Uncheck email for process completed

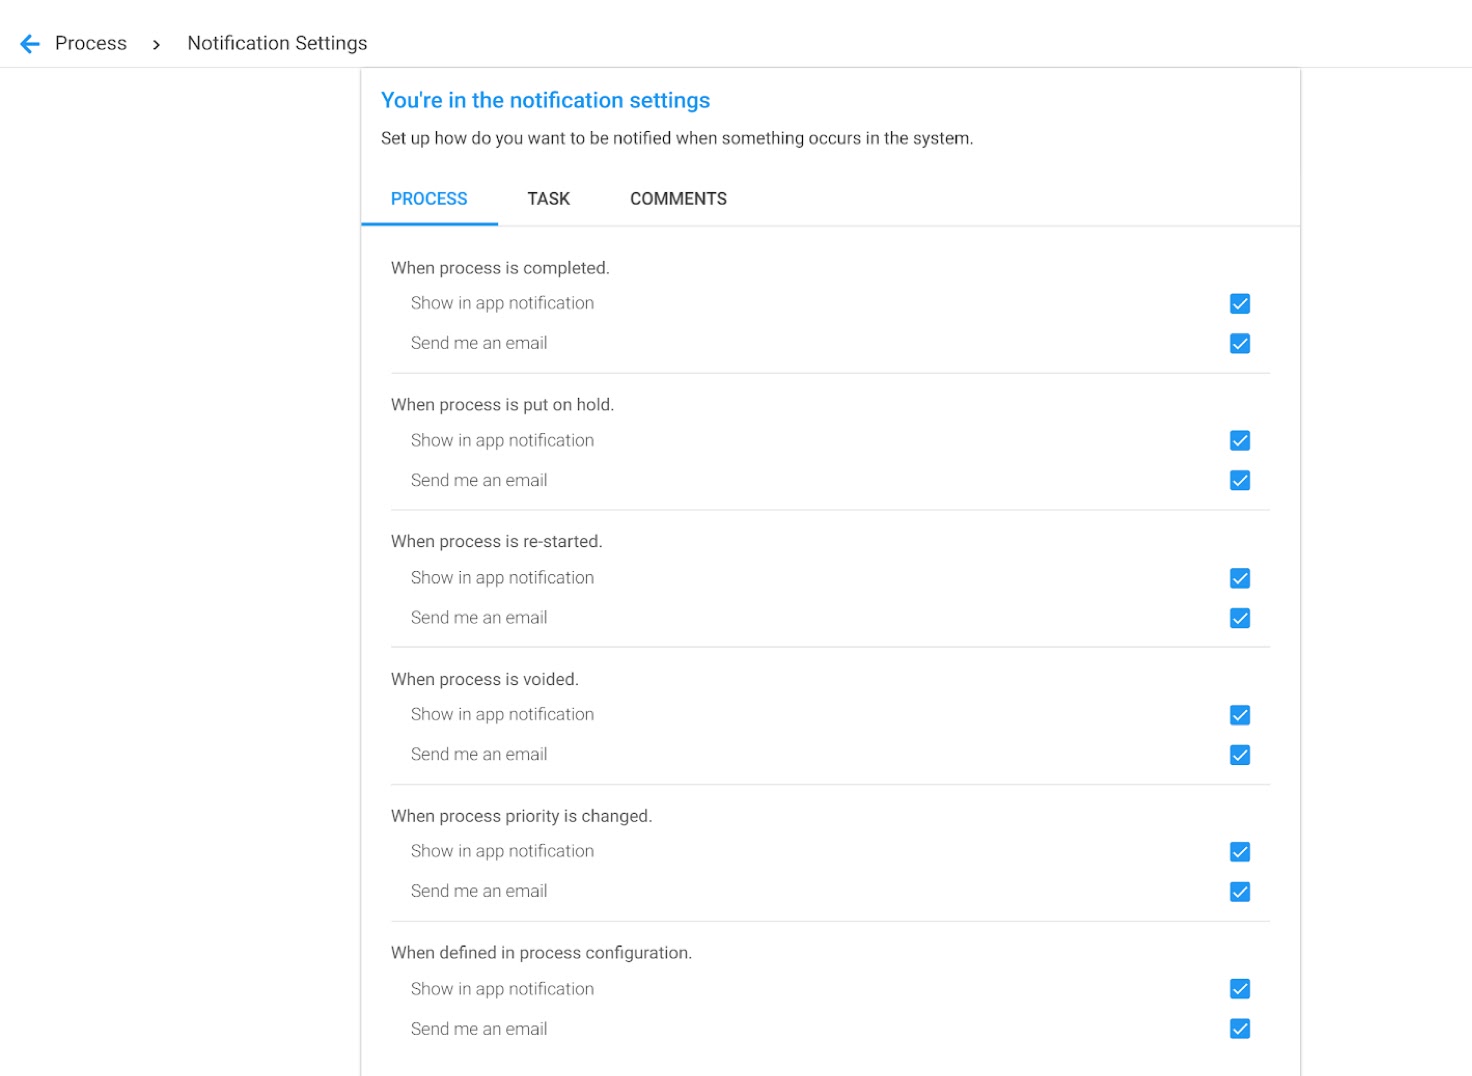click(x=1240, y=344)
